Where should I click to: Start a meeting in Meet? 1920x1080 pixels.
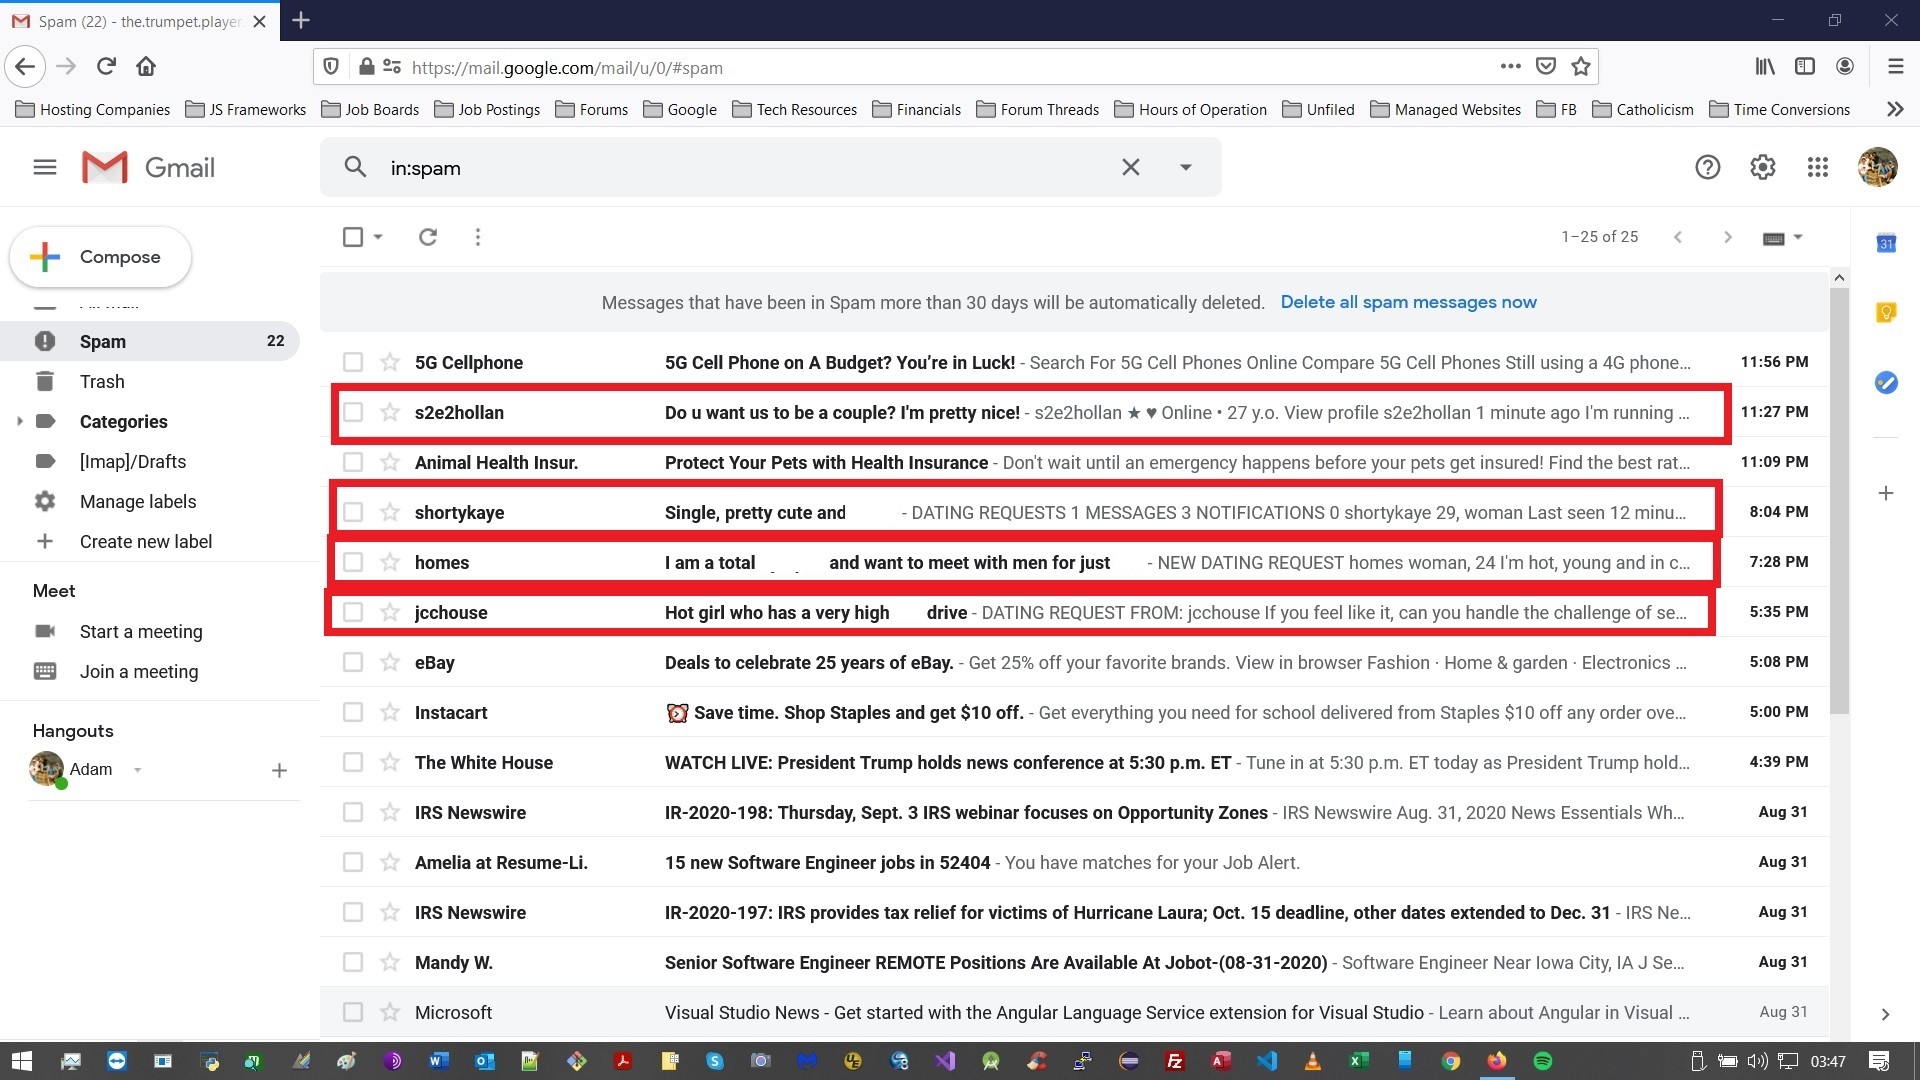tap(141, 631)
